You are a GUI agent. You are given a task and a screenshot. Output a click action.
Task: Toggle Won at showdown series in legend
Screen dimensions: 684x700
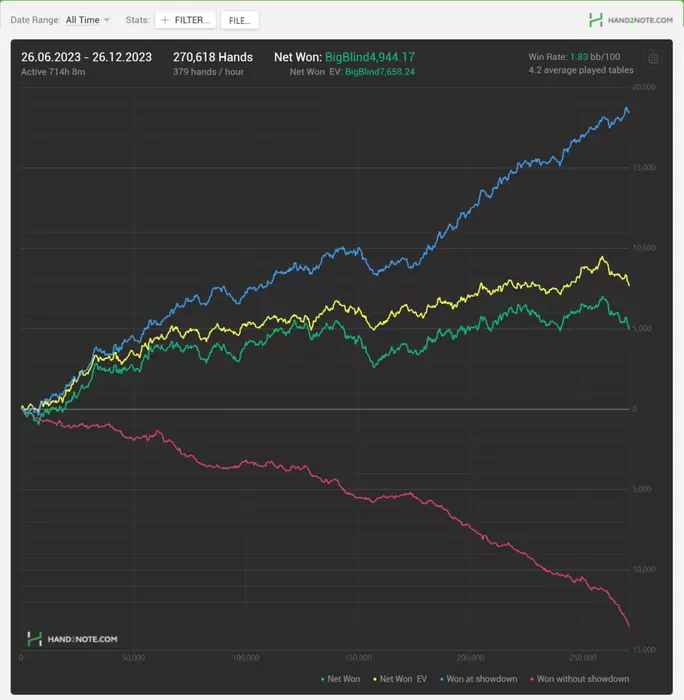point(478,679)
